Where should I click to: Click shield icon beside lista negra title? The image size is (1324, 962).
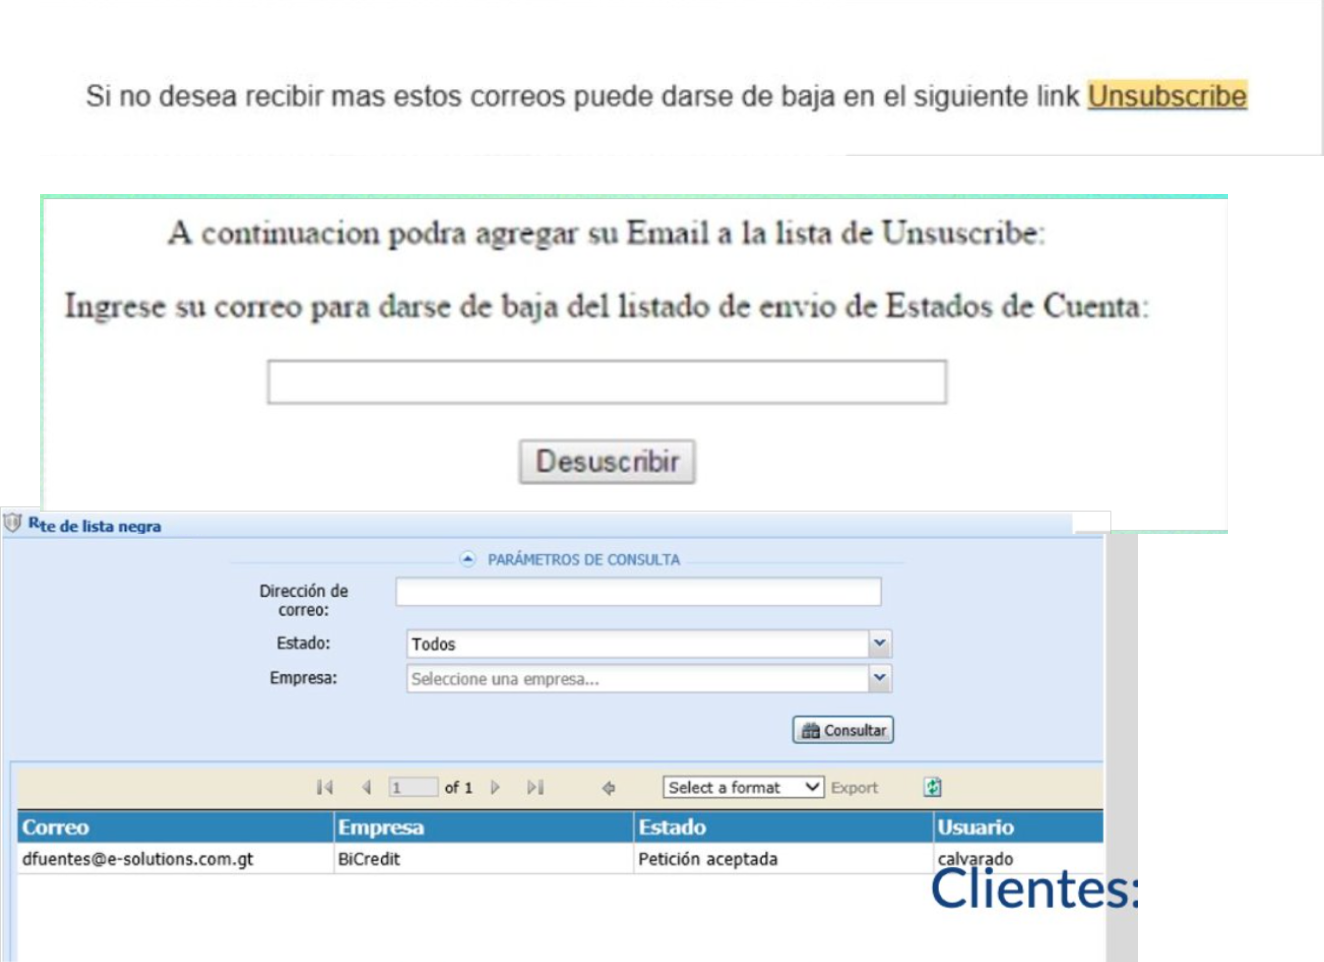13,523
